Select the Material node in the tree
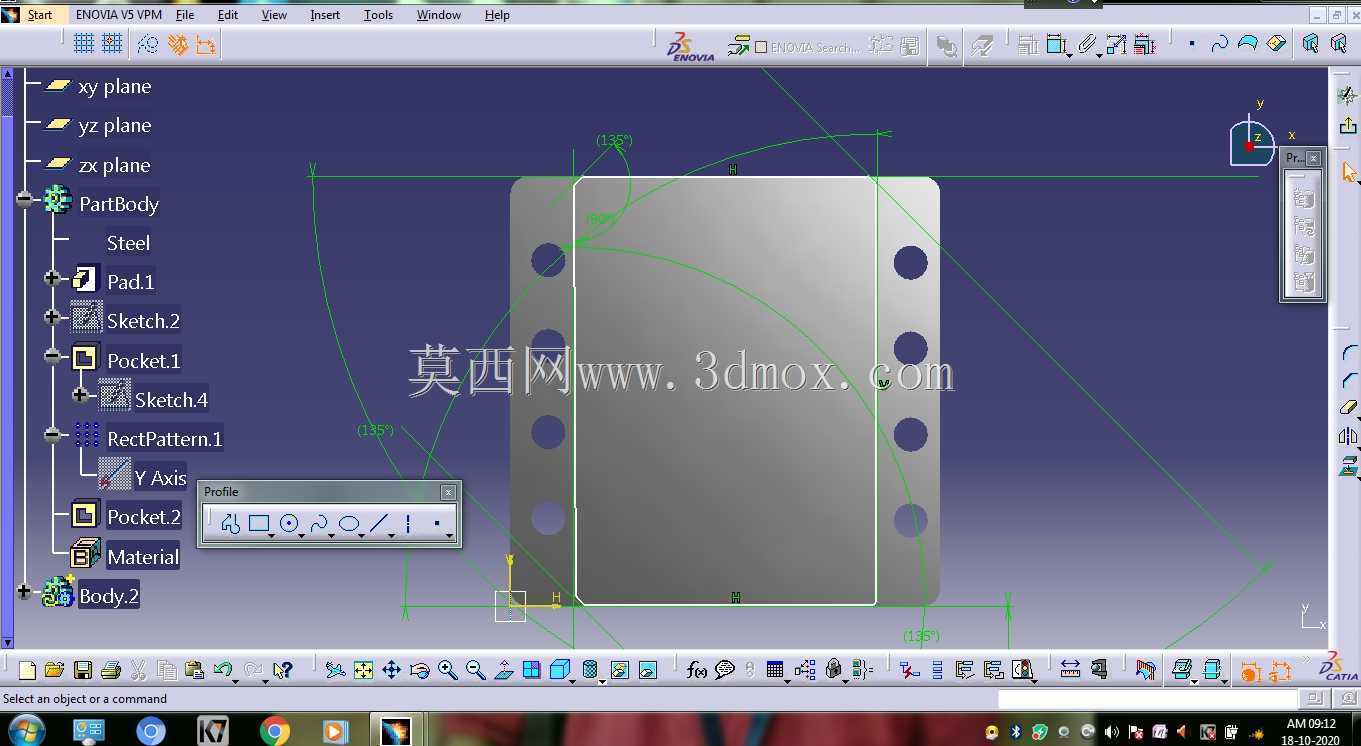The width and height of the screenshot is (1361, 746). [143, 557]
